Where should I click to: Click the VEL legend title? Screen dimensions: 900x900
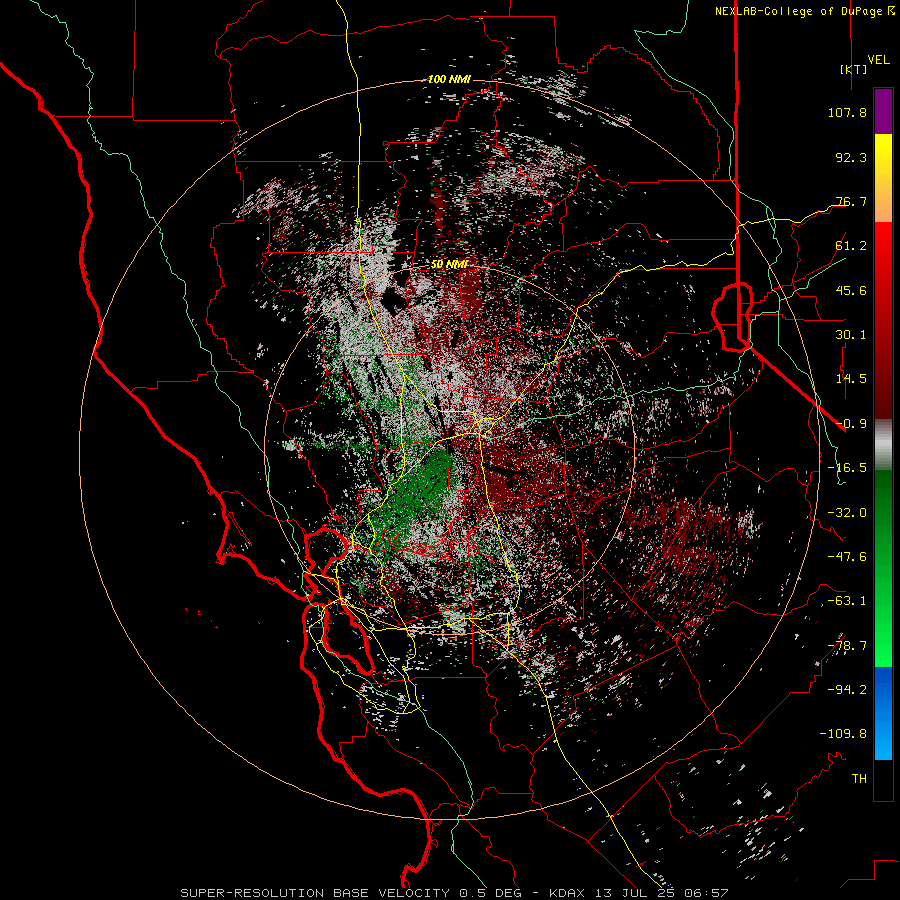pos(879,60)
